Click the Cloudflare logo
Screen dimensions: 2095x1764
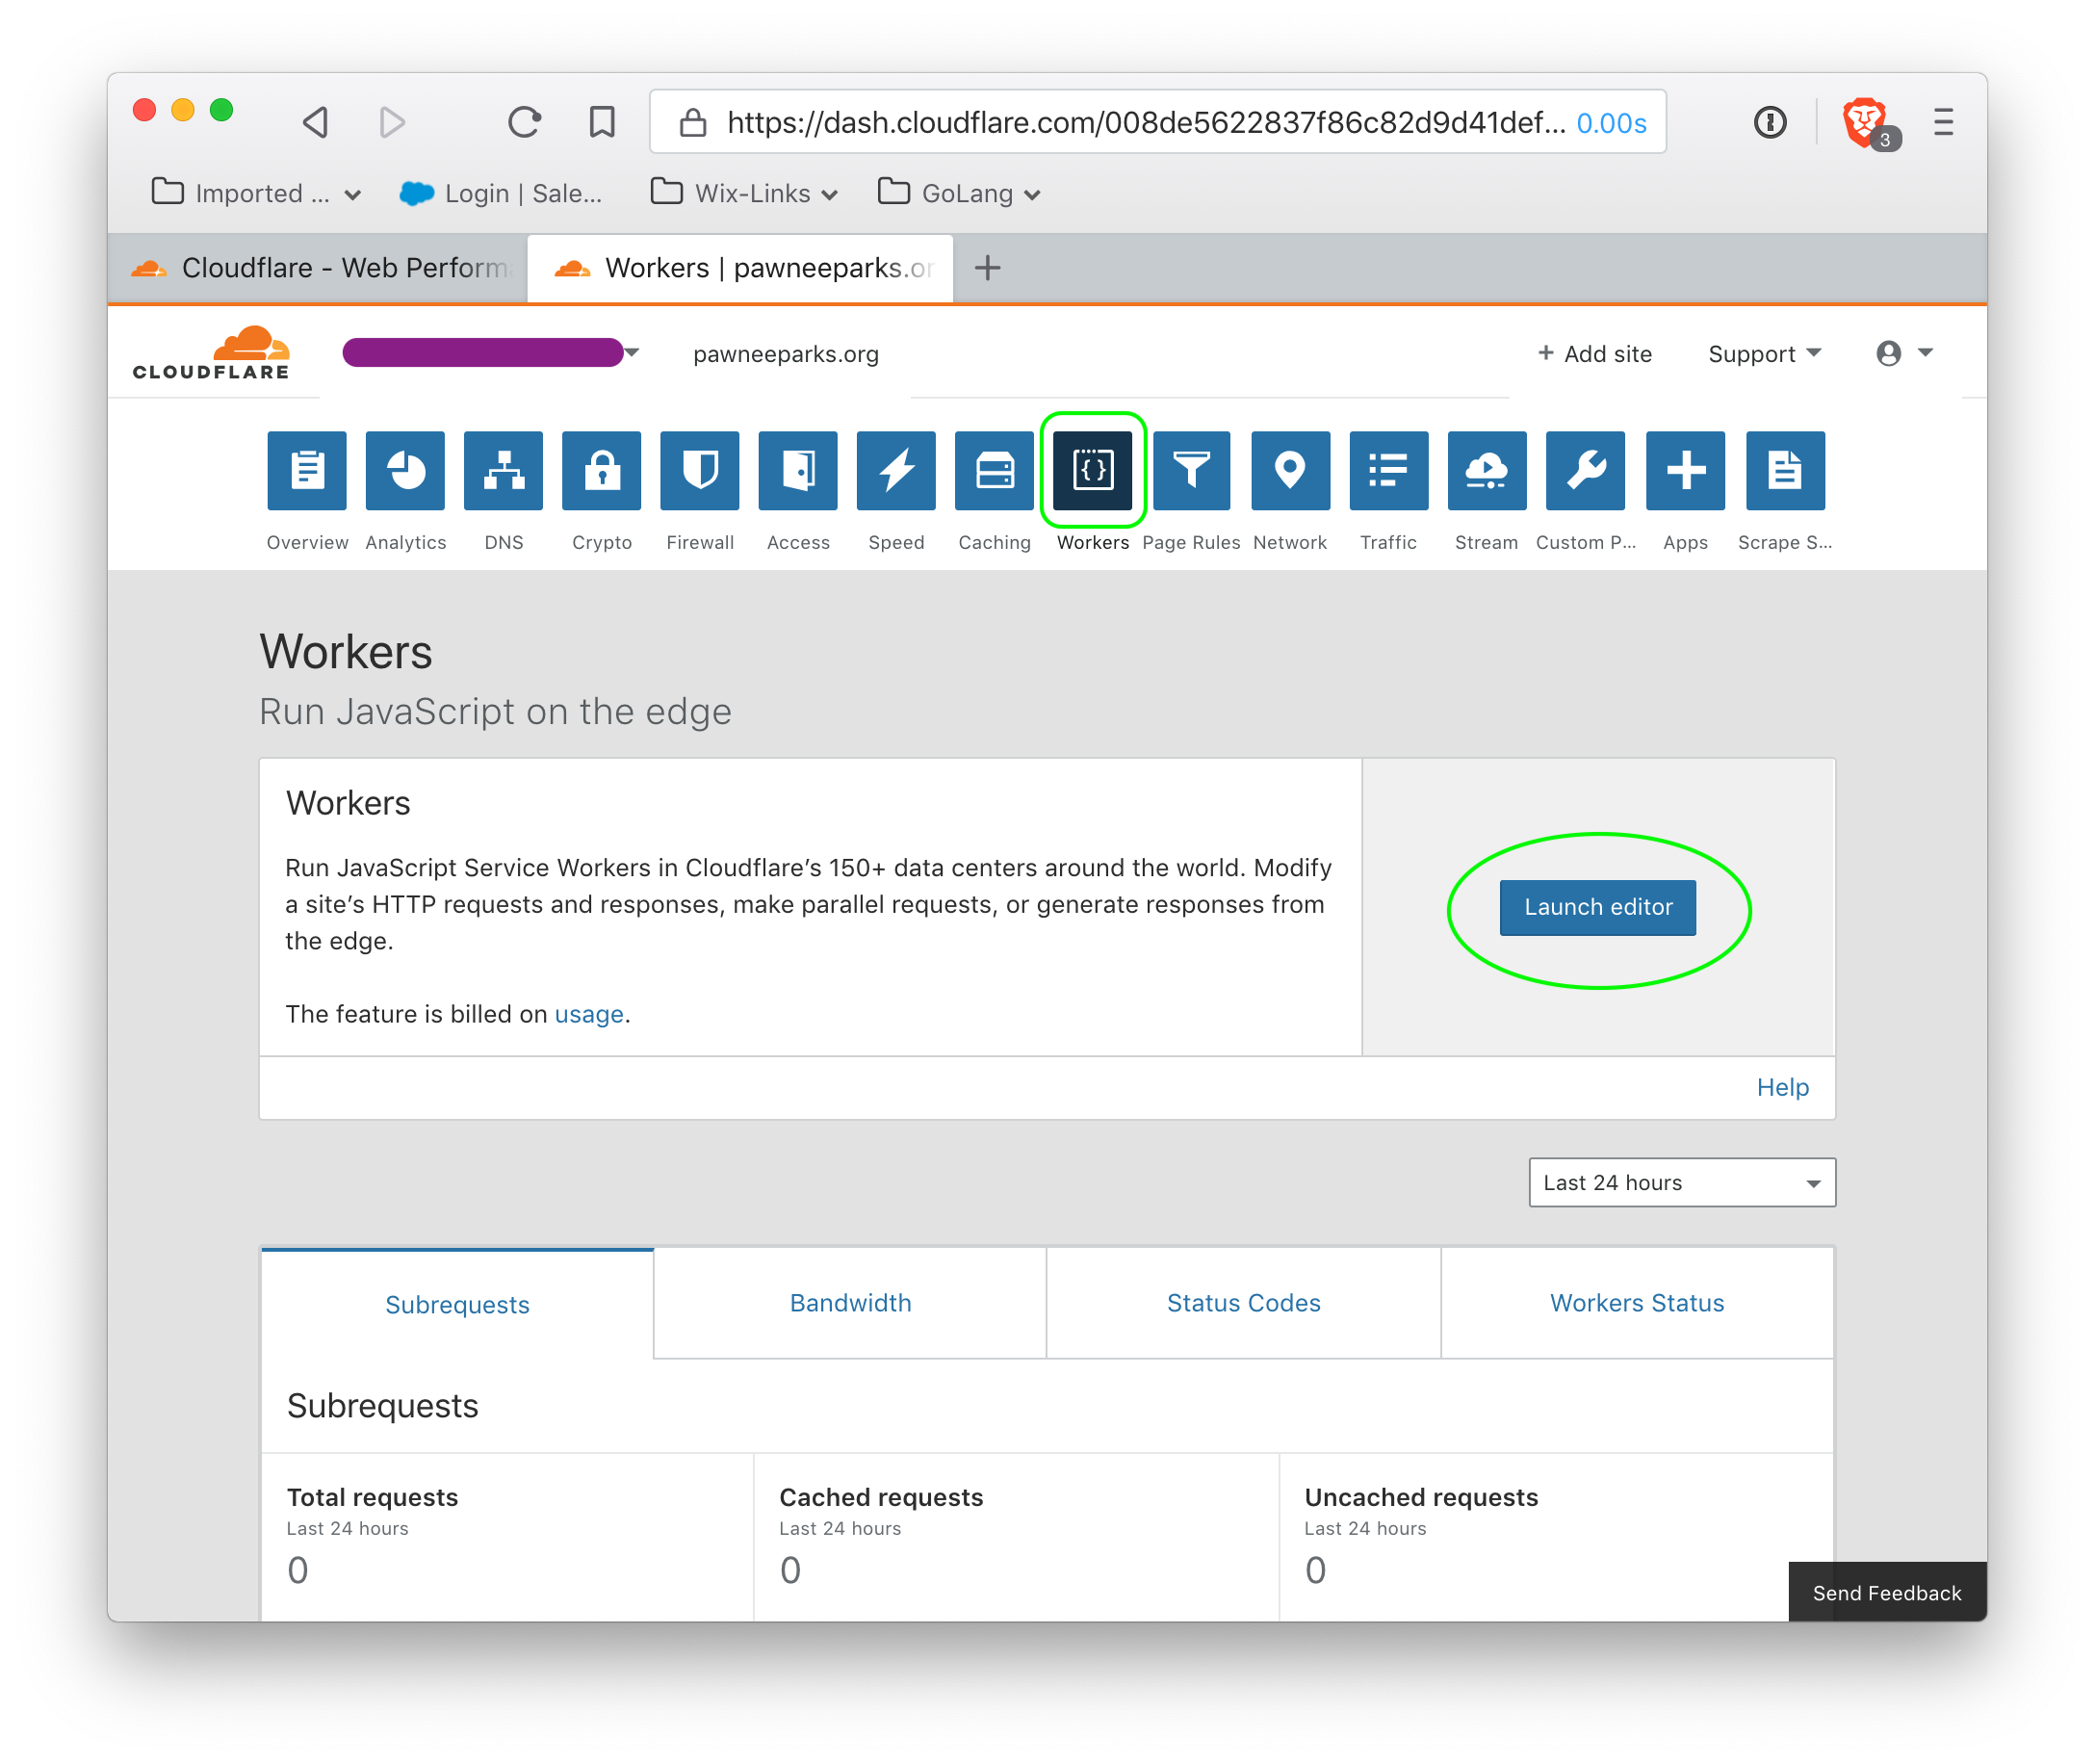click(x=211, y=353)
